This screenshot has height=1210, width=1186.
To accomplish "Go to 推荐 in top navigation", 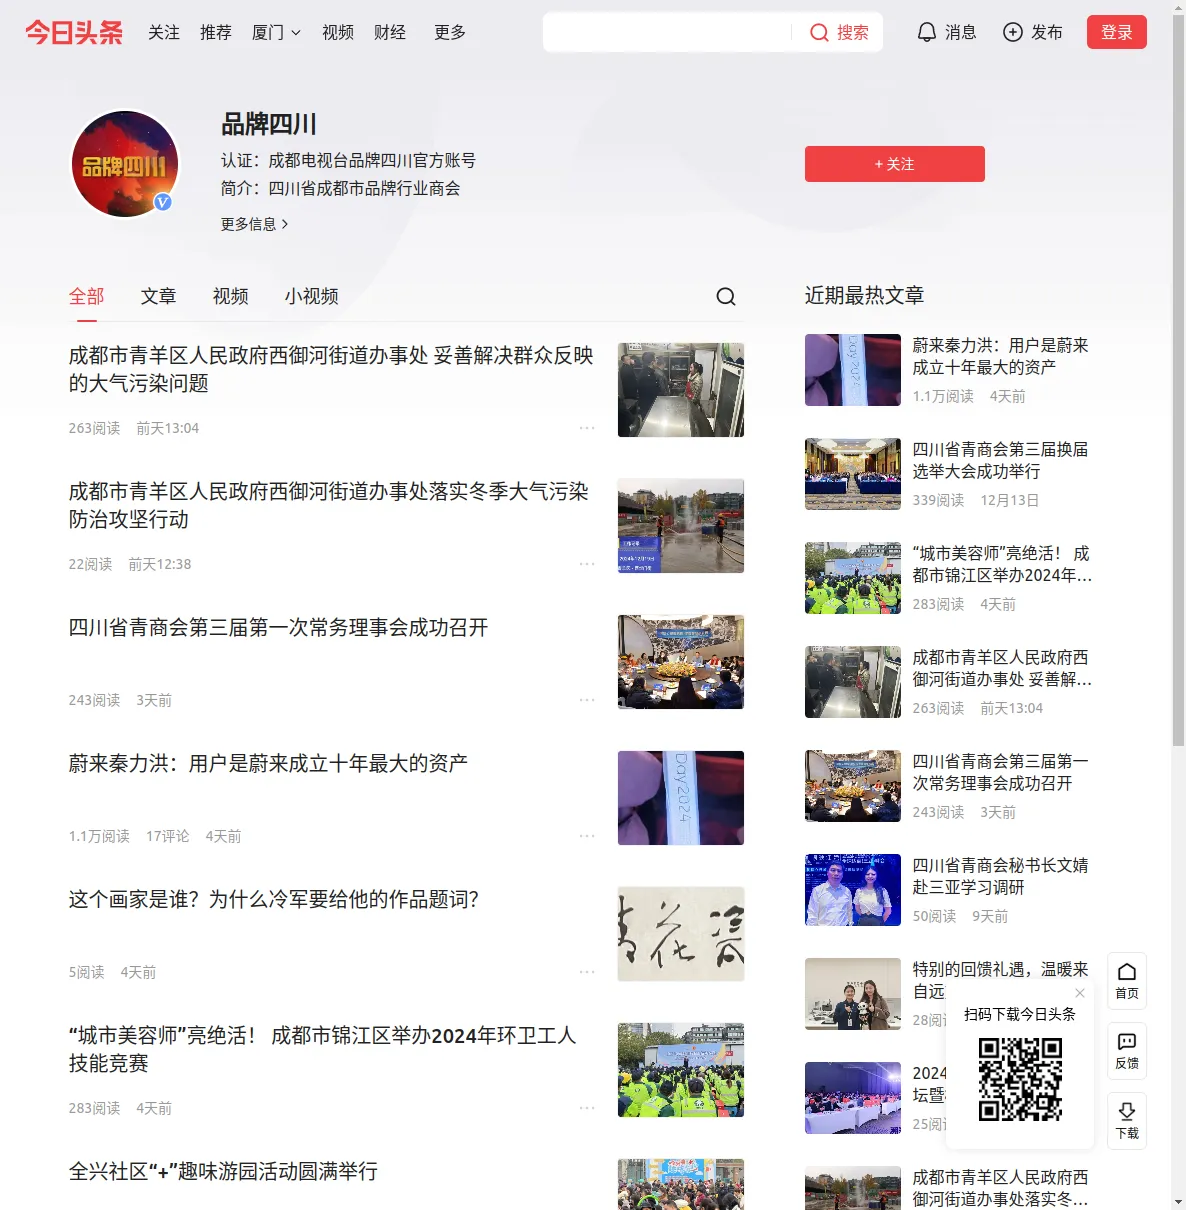I will (x=216, y=32).
